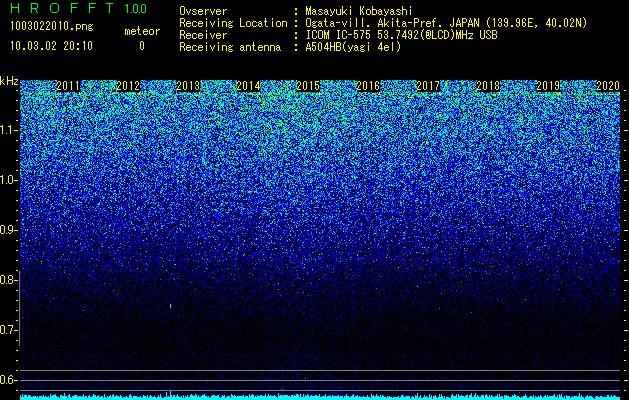
Task: Click the 0.9 kHz axis label
Action: [8, 230]
